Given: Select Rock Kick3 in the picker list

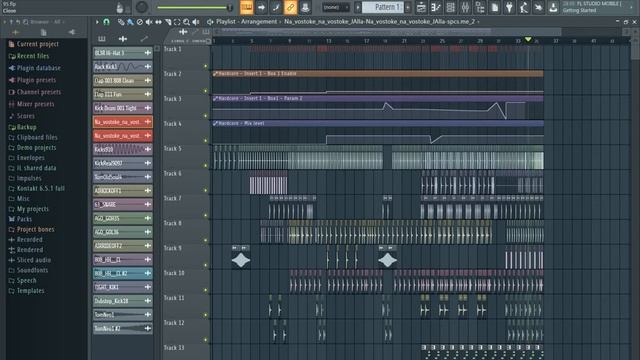Looking at the screenshot, I should tap(122, 67).
